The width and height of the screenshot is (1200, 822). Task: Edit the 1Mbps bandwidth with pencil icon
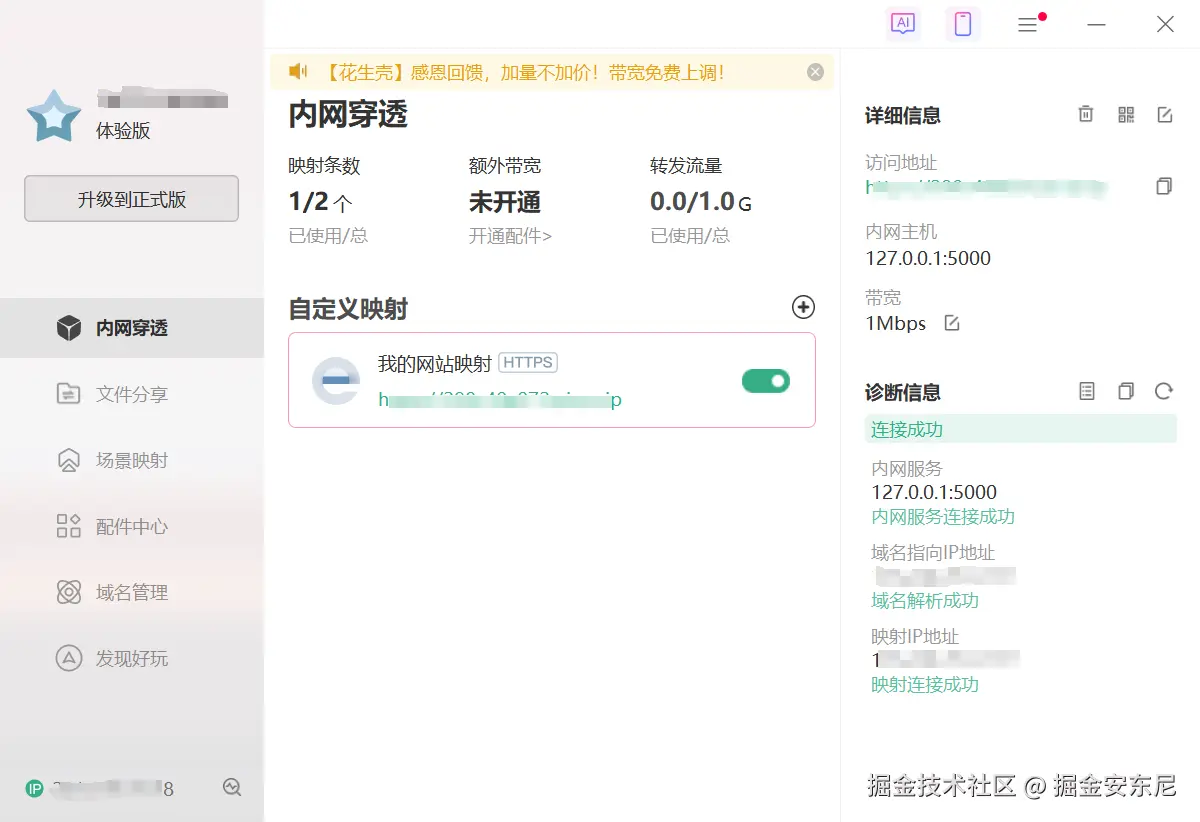tap(952, 323)
